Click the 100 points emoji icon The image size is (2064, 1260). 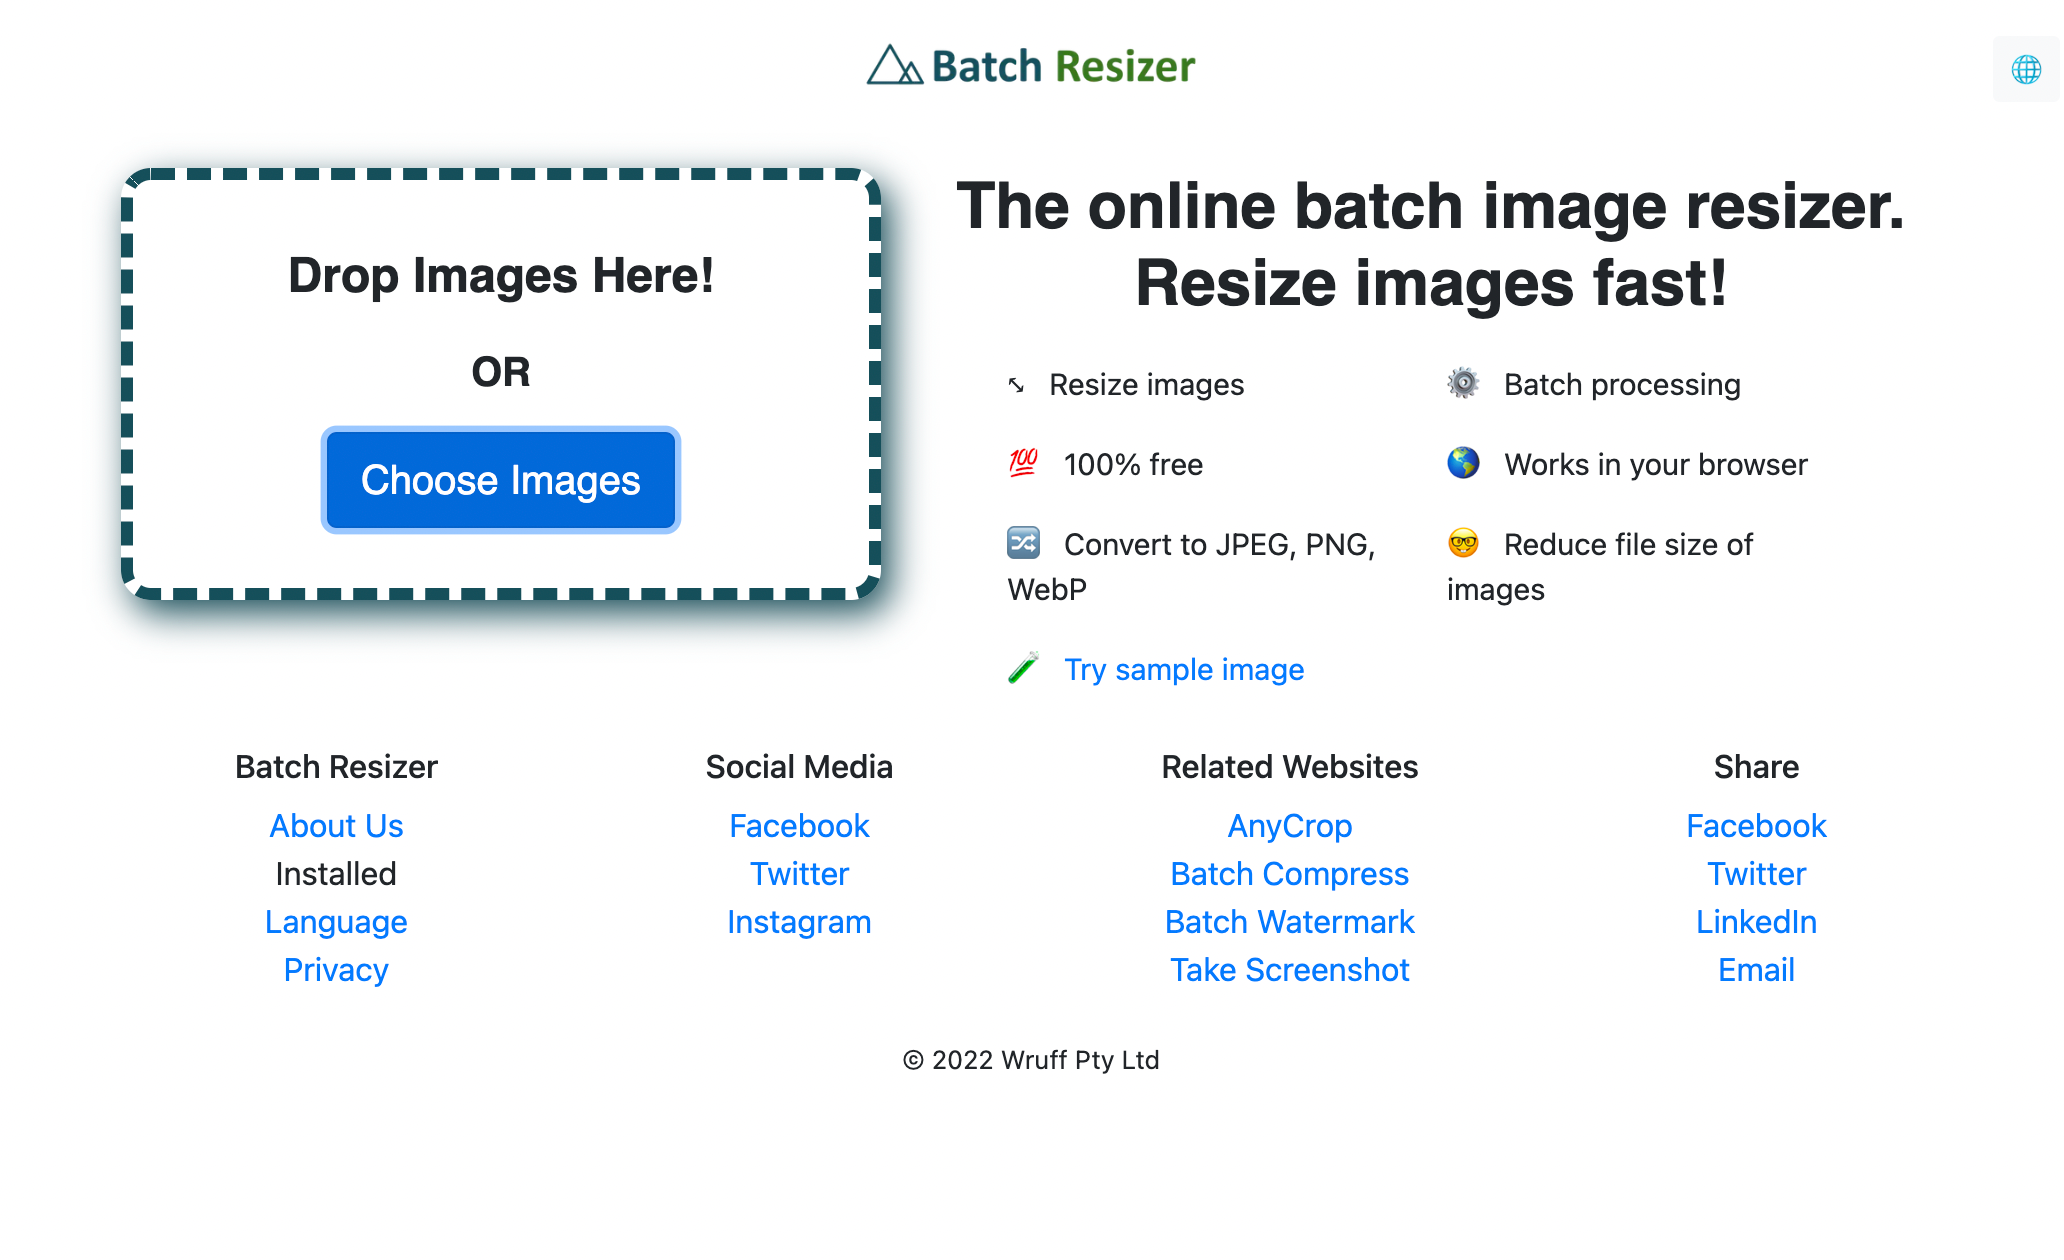tap(1023, 463)
